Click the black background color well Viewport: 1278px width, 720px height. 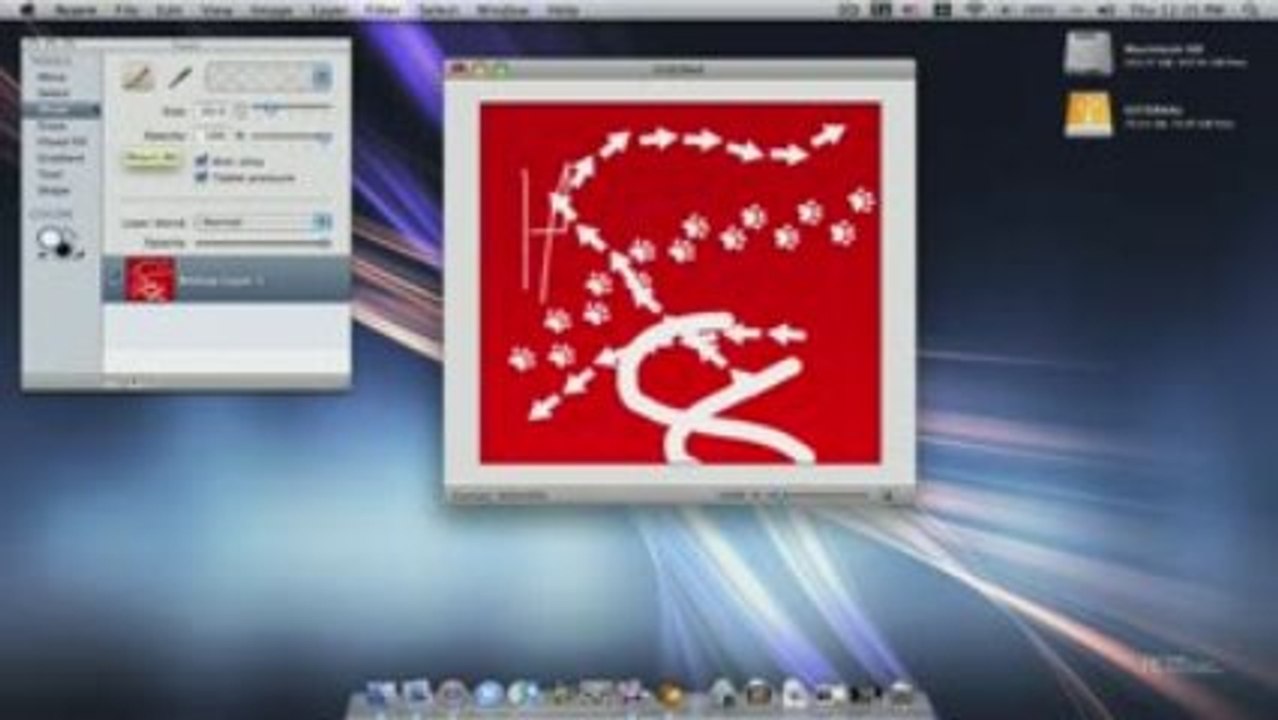click(x=65, y=248)
